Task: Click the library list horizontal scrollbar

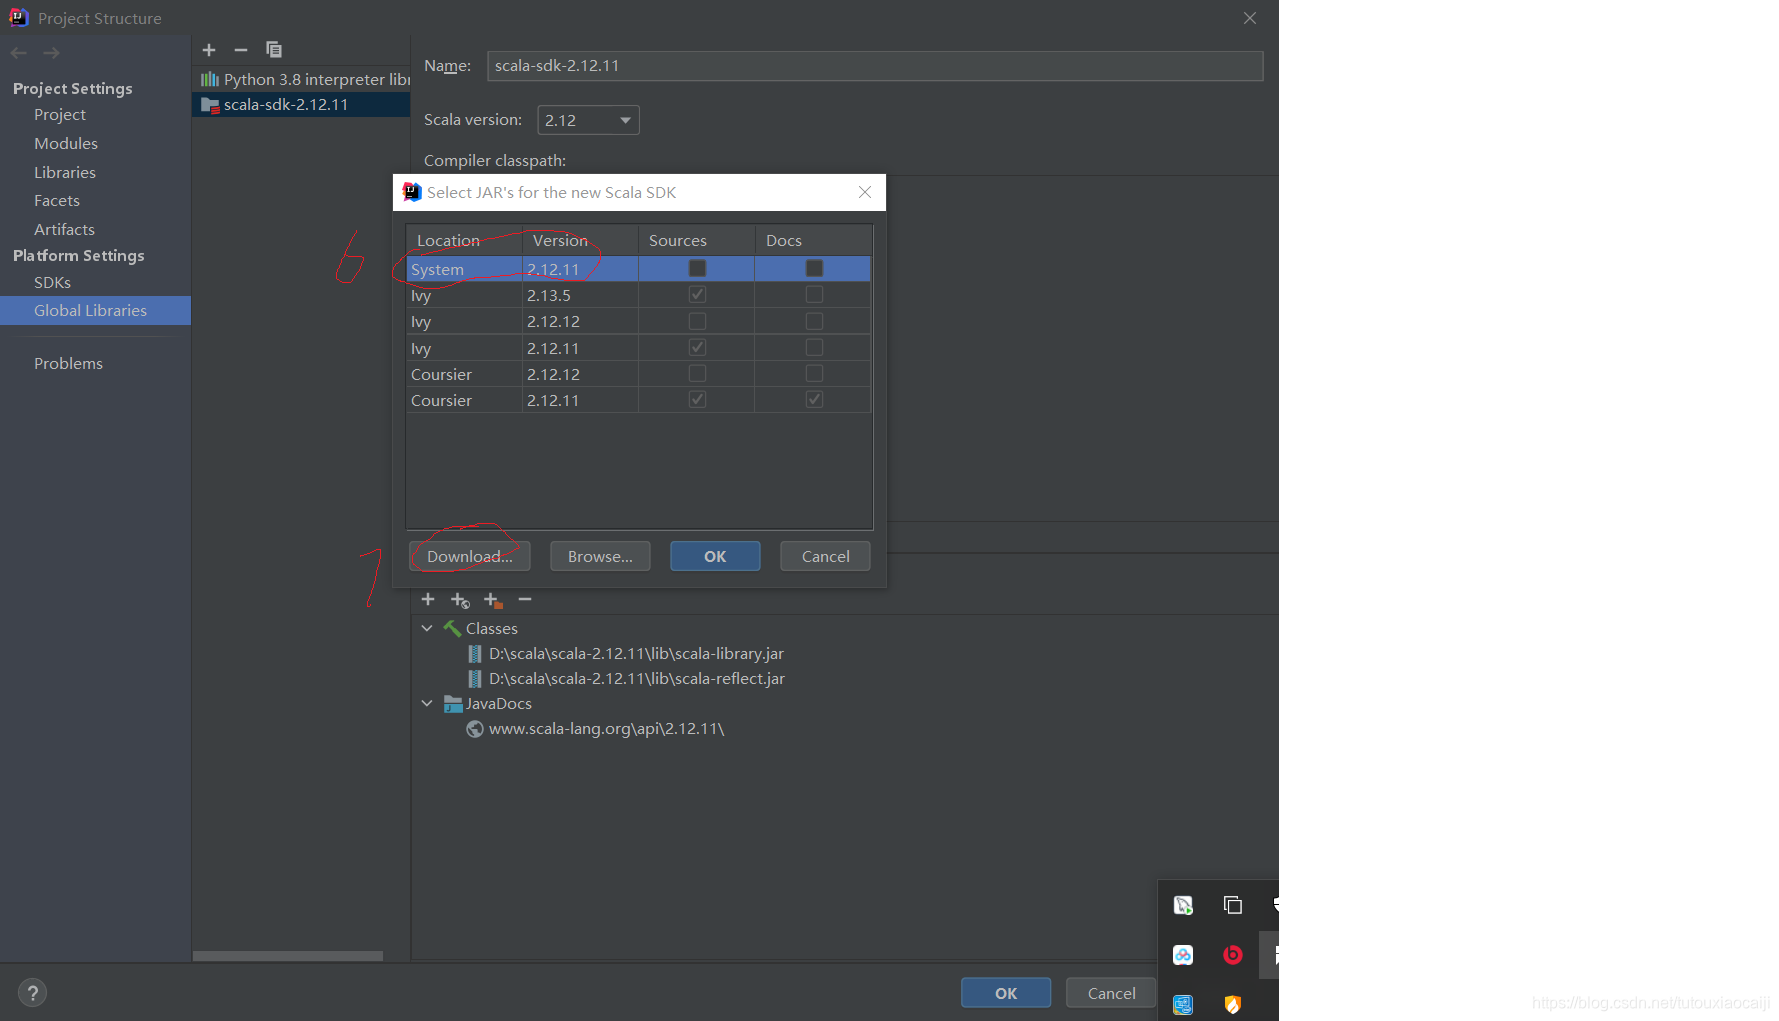Action: coord(288,956)
